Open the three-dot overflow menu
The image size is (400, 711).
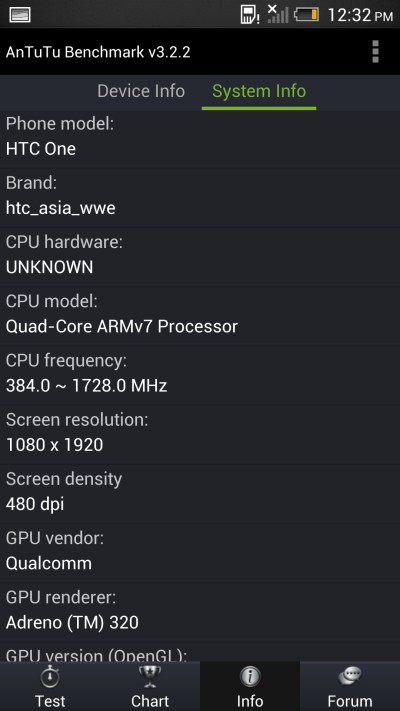pos(375,52)
